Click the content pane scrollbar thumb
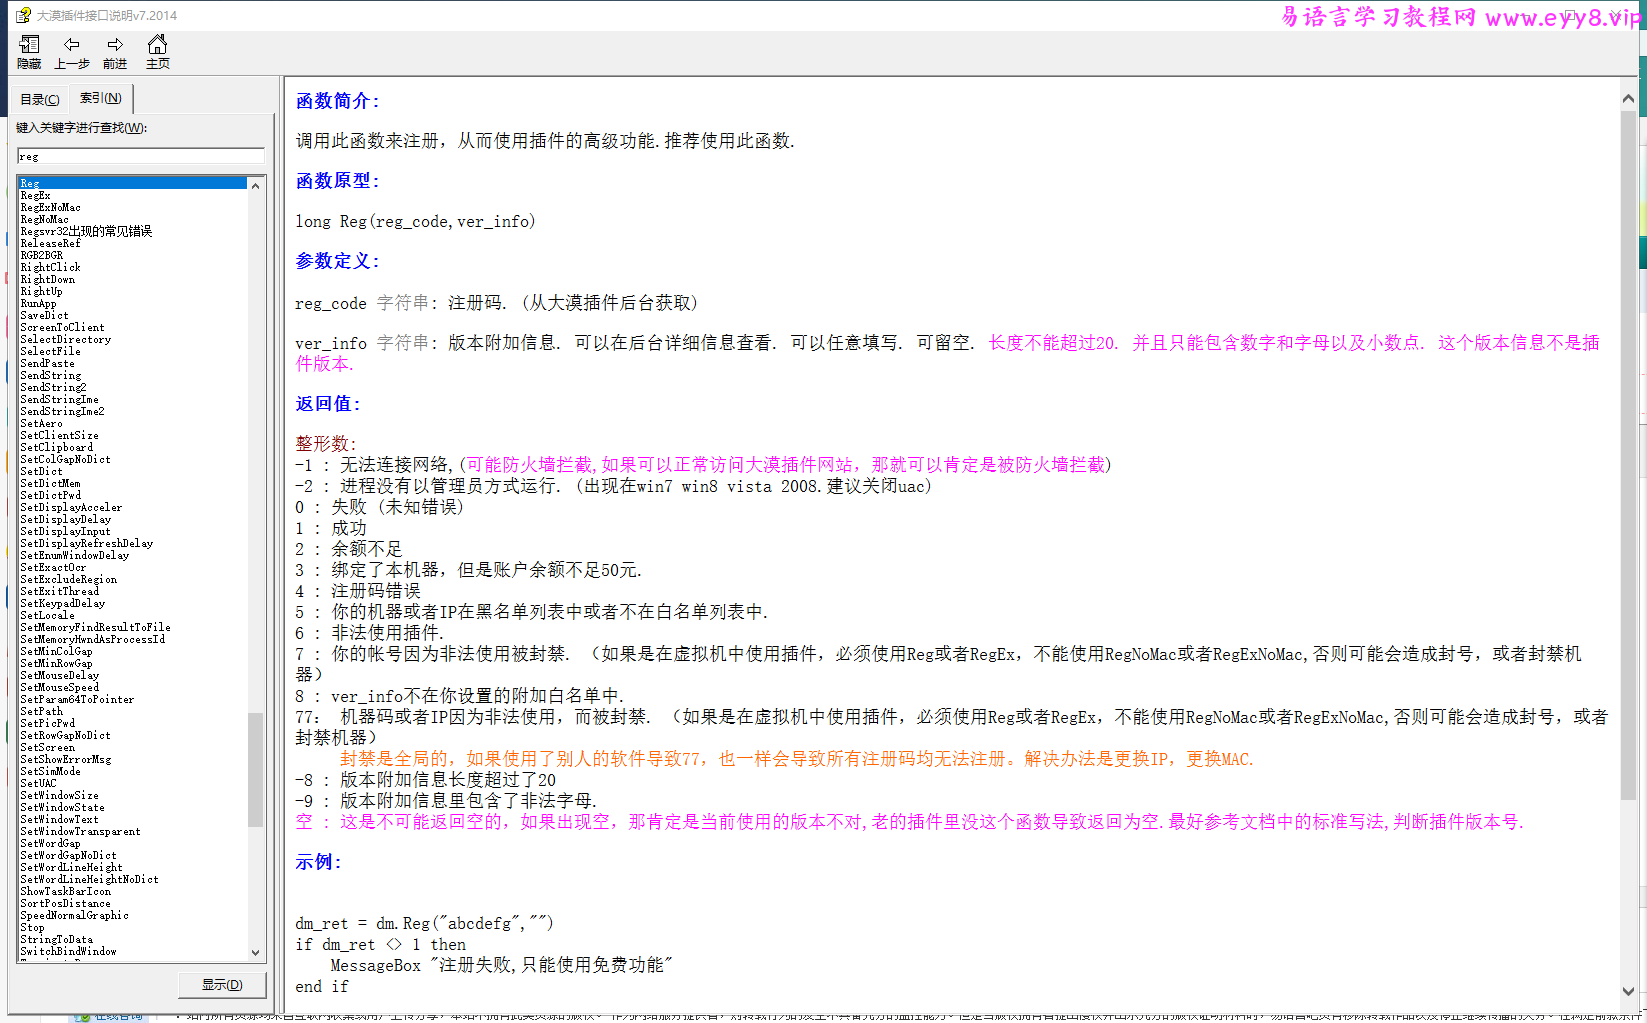This screenshot has width=1647, height=1023. pyautogui.click(x=1628, y=454)
